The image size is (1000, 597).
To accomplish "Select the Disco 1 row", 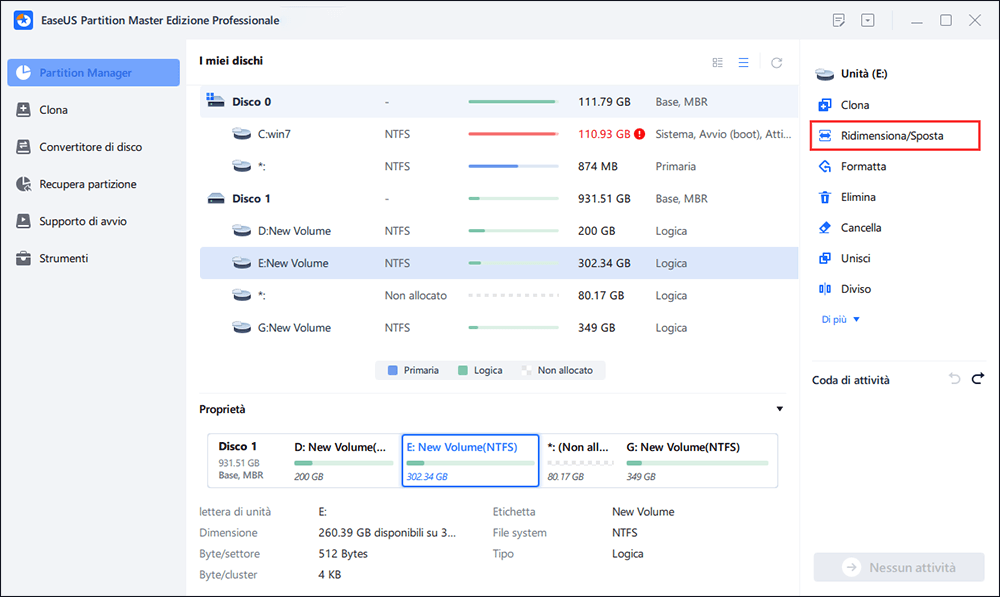I will coord(499,198).
